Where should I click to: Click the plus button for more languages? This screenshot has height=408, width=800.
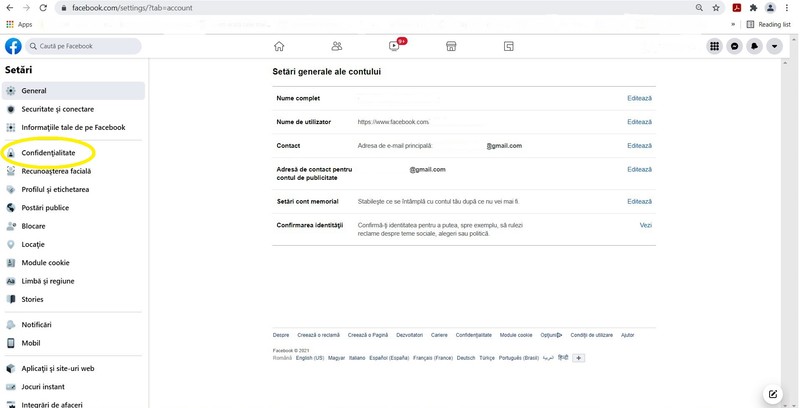579,358
